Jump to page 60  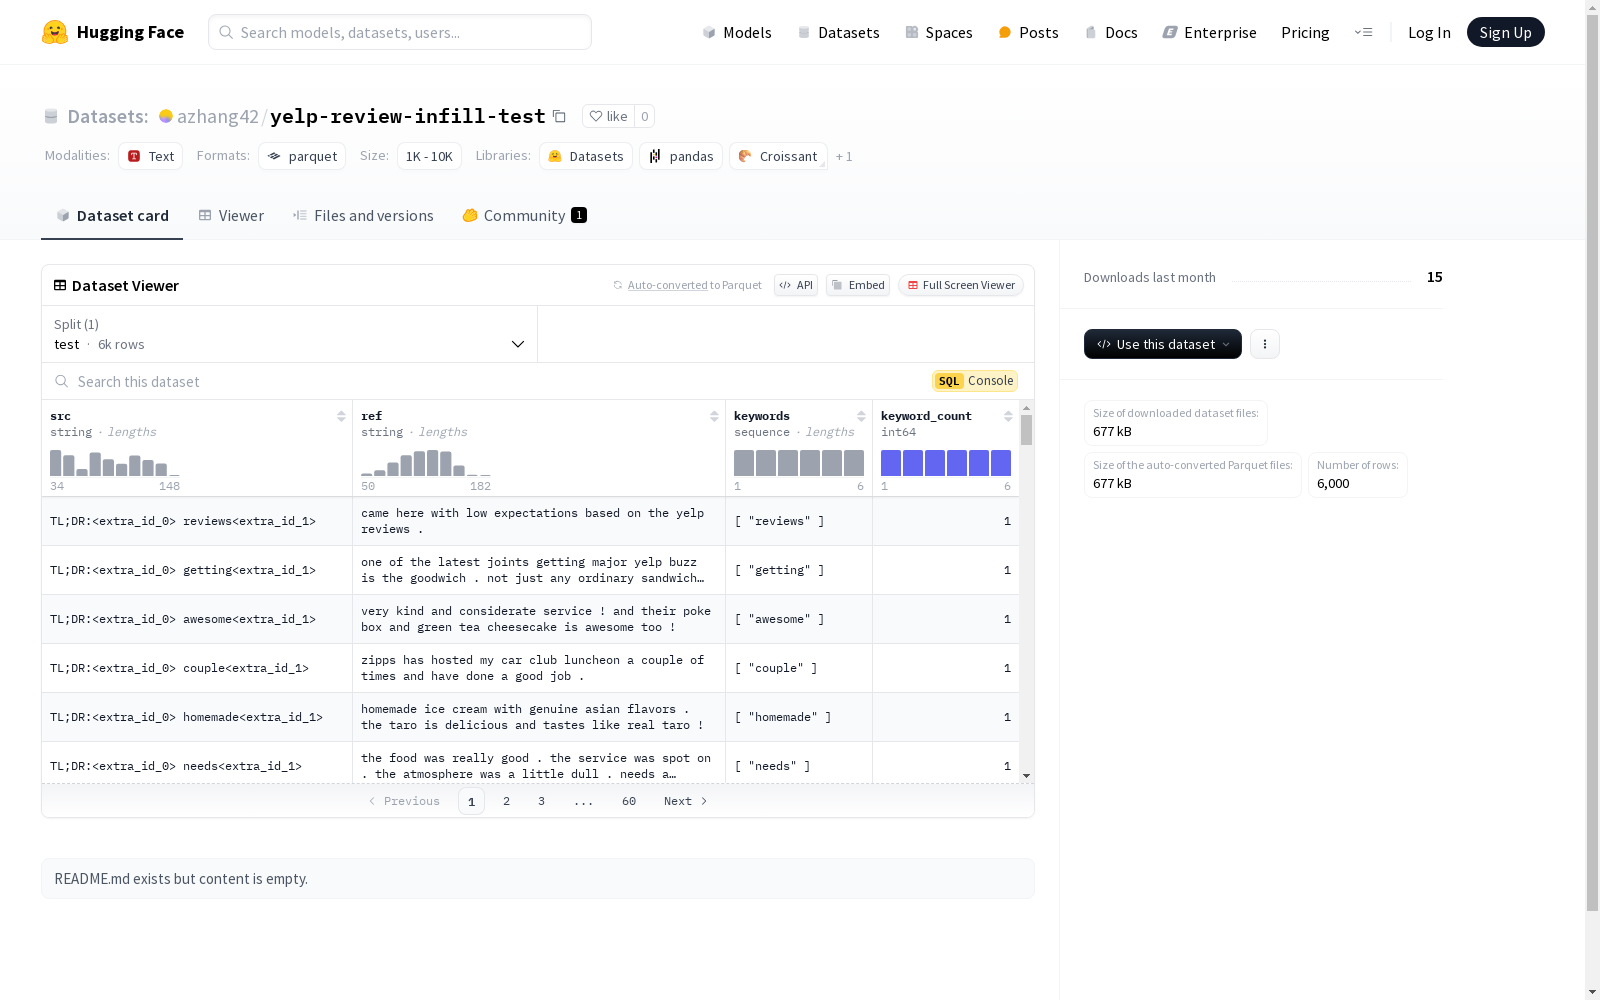(x=629, y=801)
